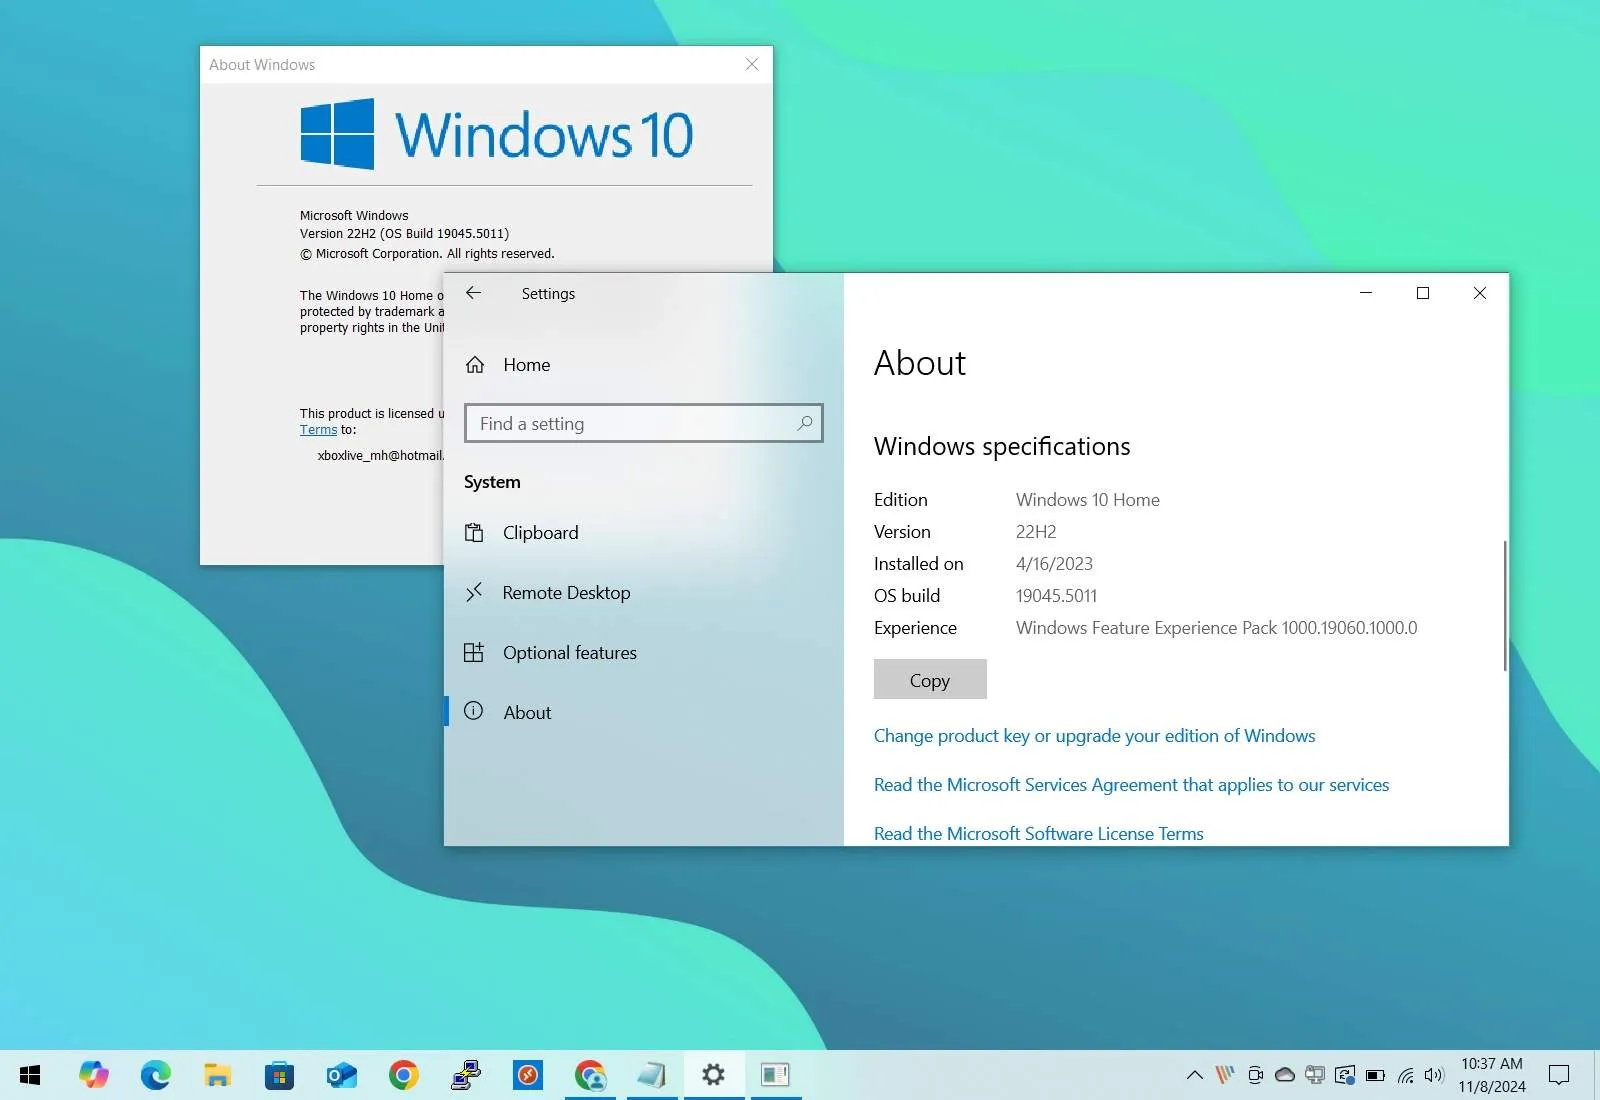Open Copilot from the taskbar
This screenshot has width=1600, height=1100.
(93, 1075)
